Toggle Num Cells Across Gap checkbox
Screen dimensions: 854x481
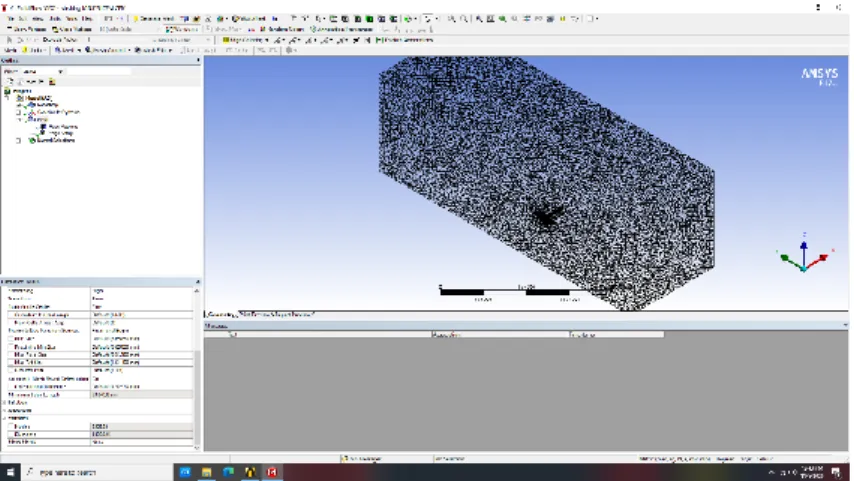(11, 322)
